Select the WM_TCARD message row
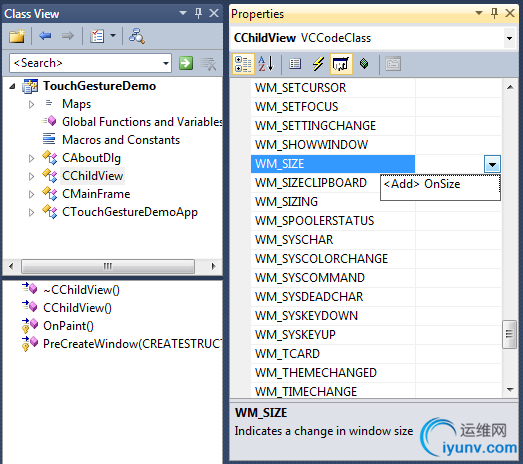 376,354
